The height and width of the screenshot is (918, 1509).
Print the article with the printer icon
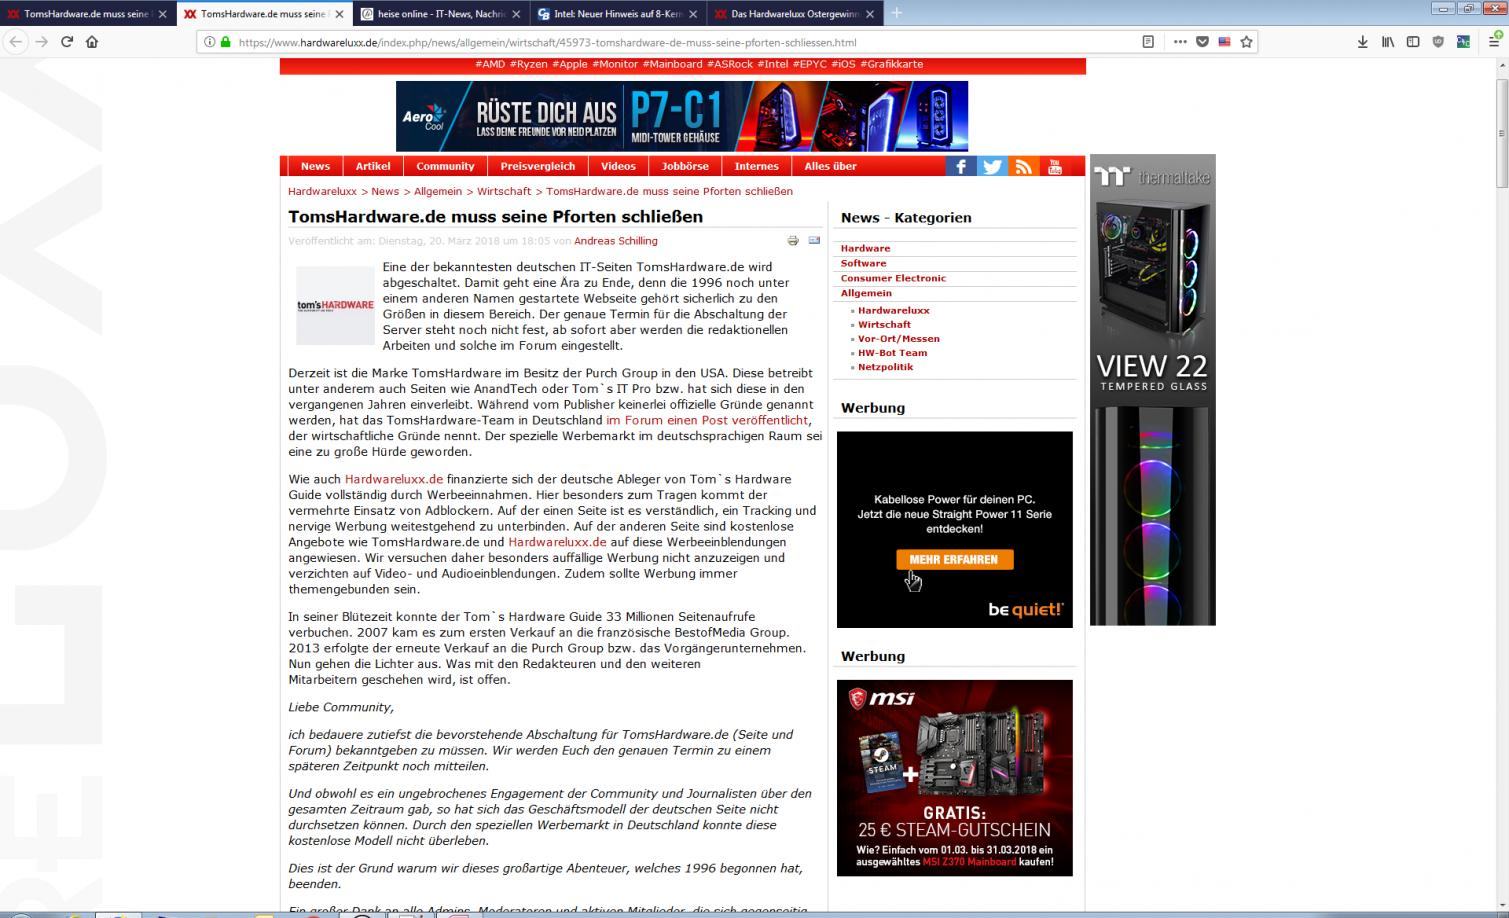click(793, 241)
